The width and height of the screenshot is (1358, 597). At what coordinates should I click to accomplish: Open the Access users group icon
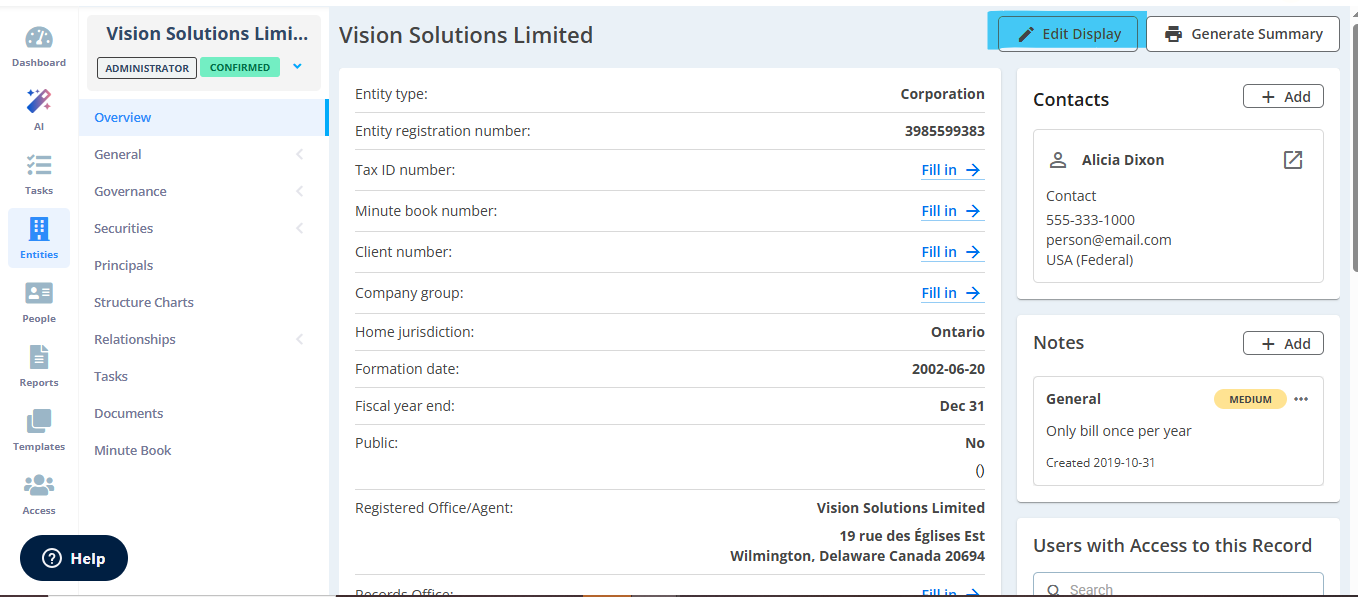pos(39,485)
